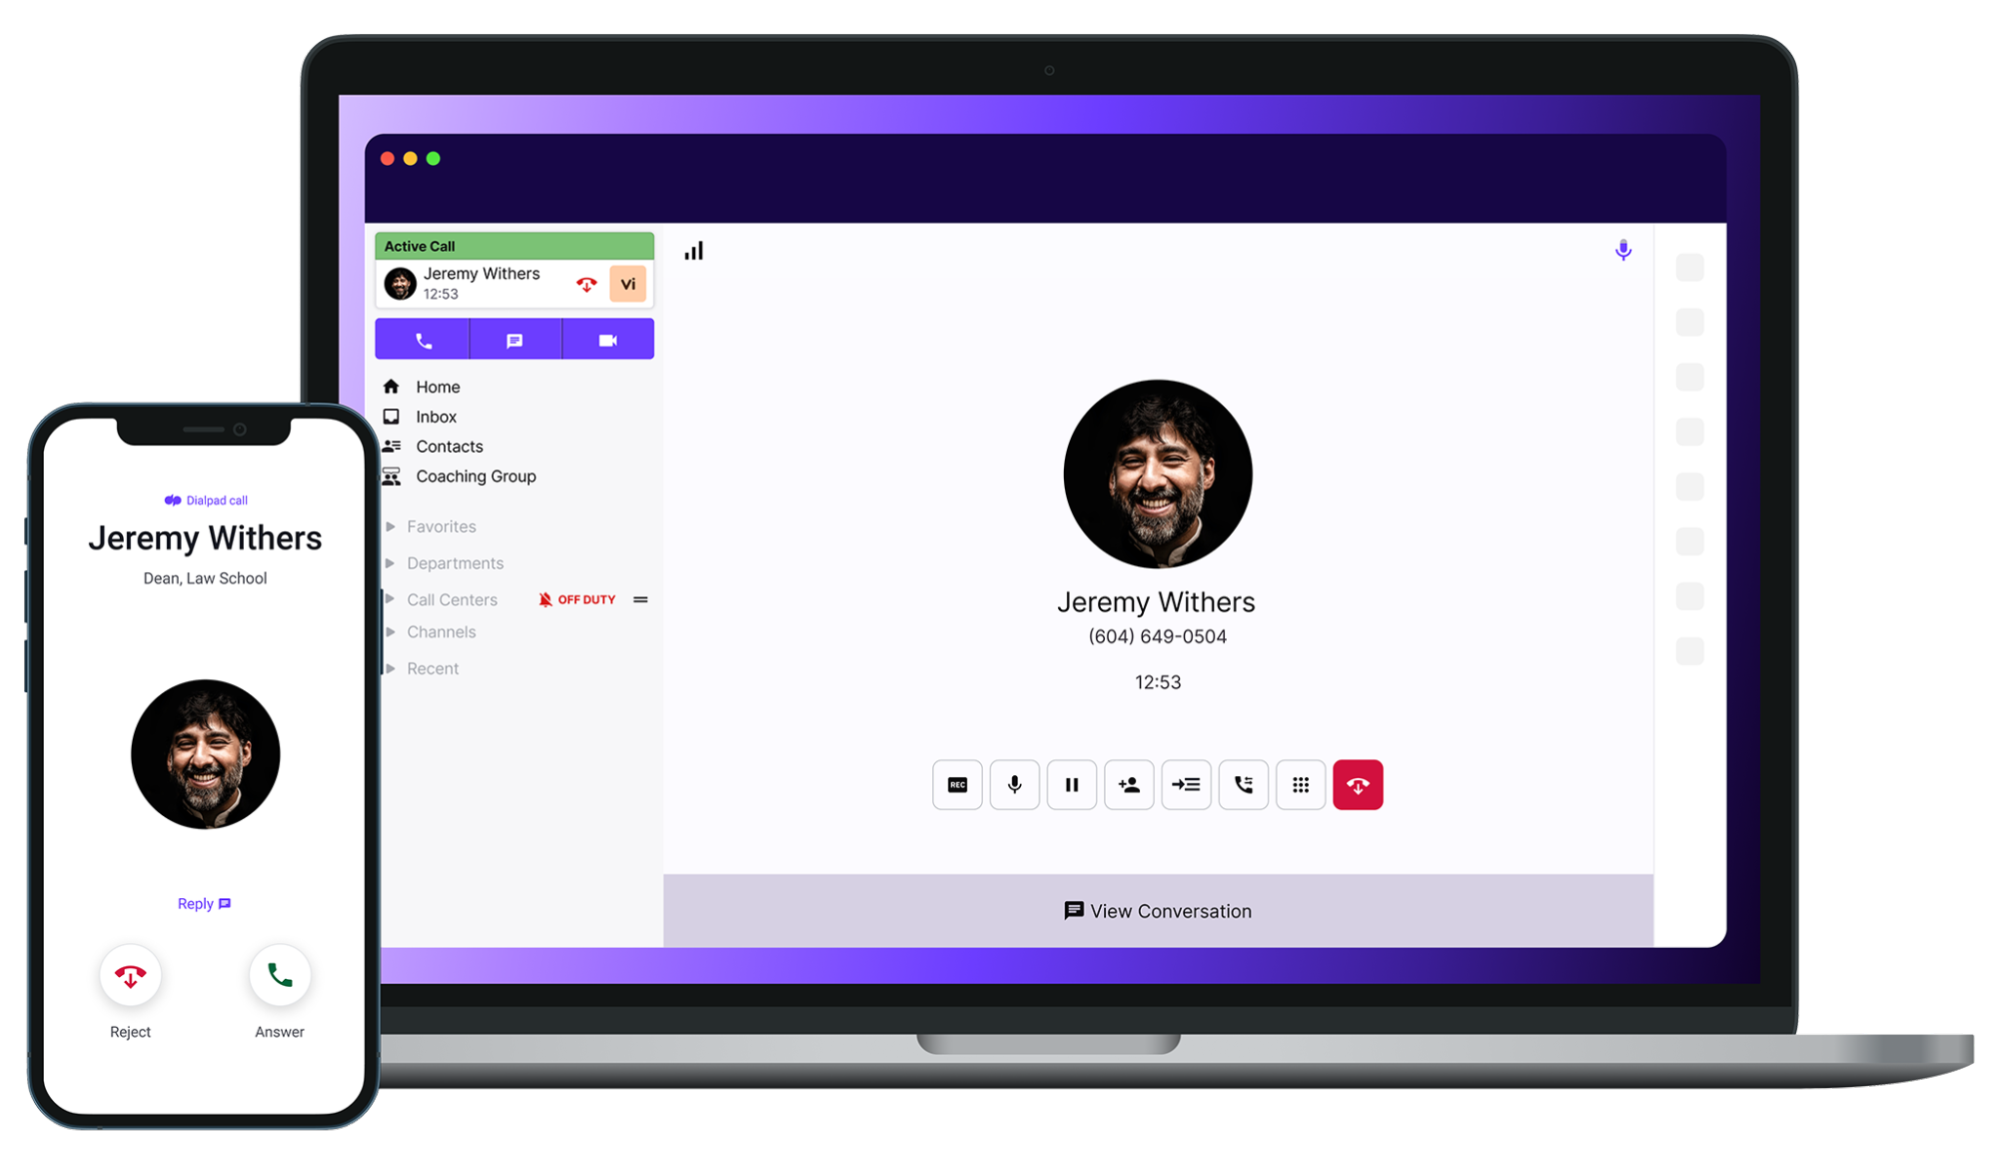The height and width of the screenshot is (1171, 1999).
Task: Click the add participant icon
Action: click(x=1129, y=785)
